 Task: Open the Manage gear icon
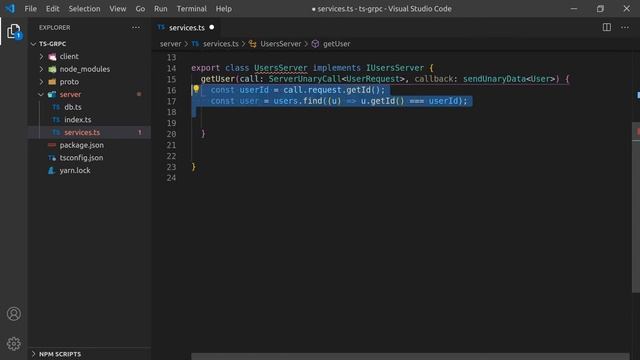(13, 344)
